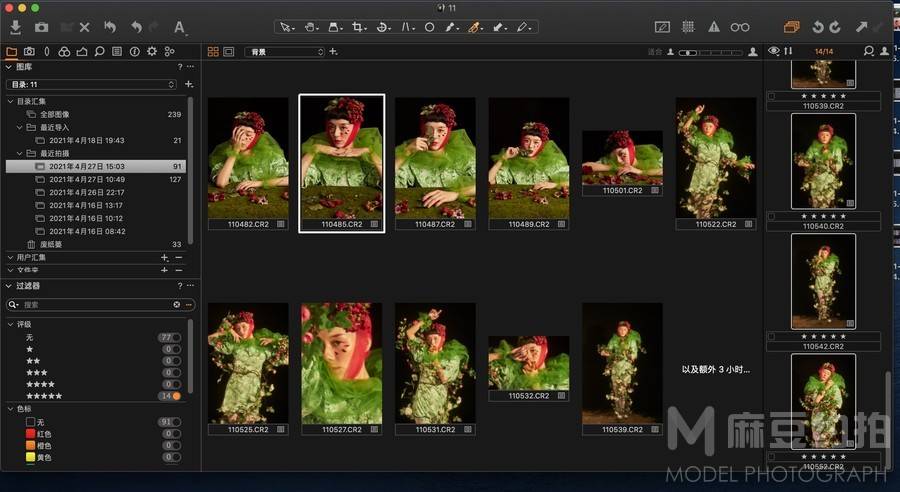Switch to the Metadata info tool tab

click(134, 52)
